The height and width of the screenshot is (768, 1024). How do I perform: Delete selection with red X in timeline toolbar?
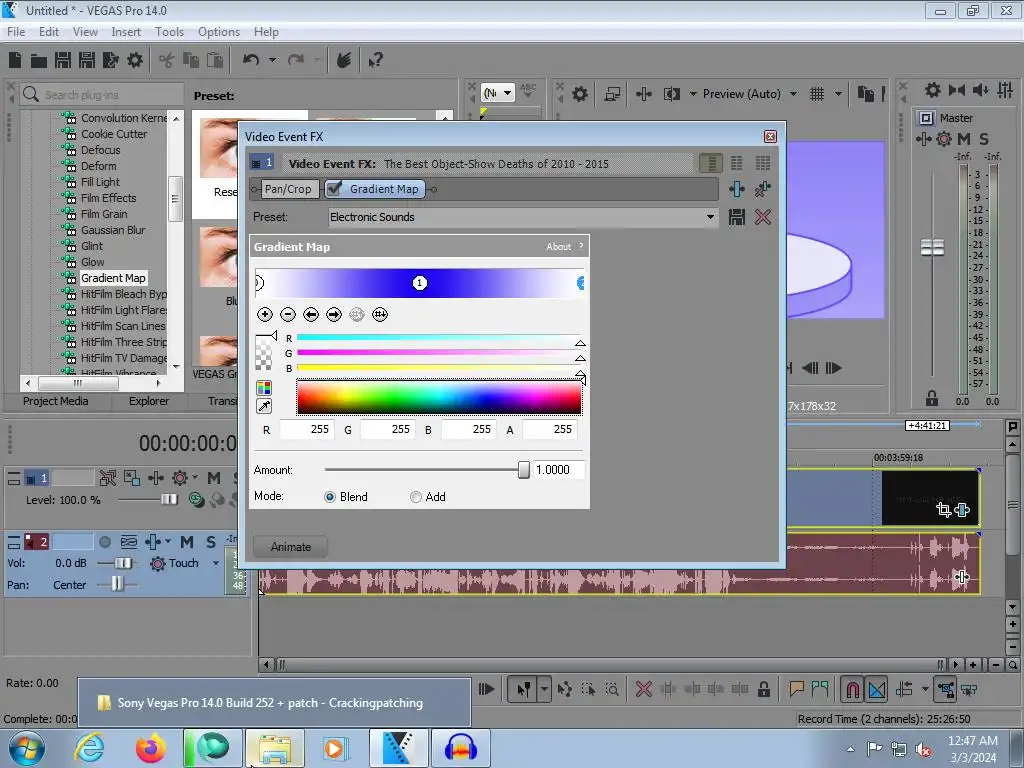[644, 689]
